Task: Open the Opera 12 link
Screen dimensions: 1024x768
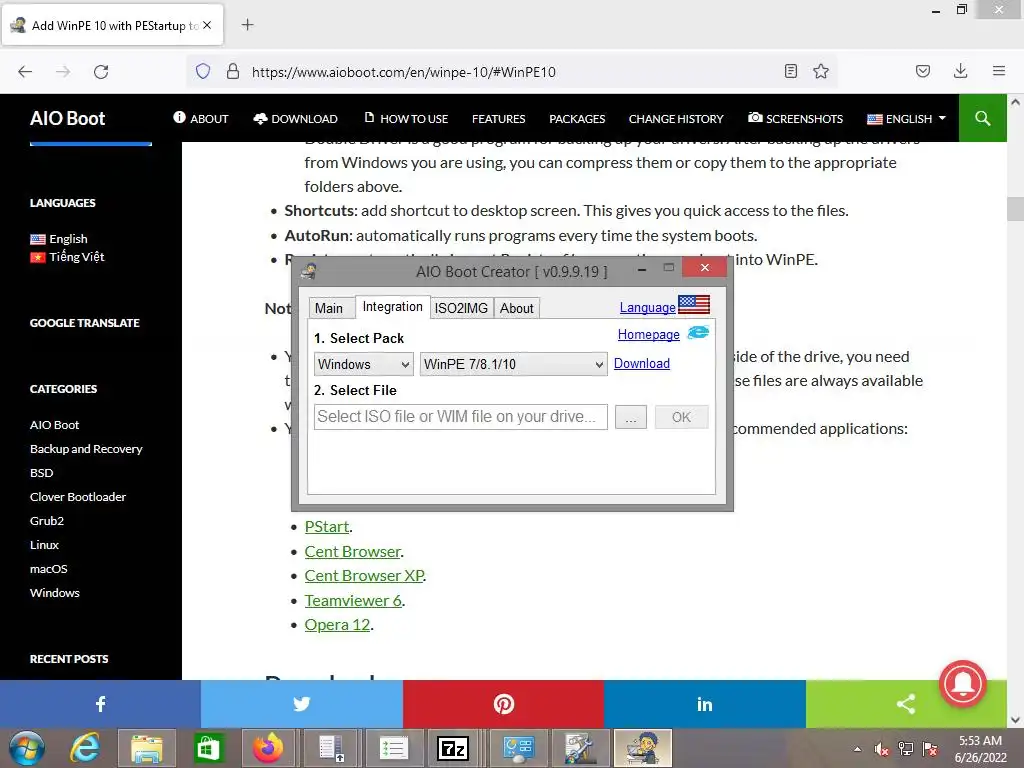Action: 337,624
